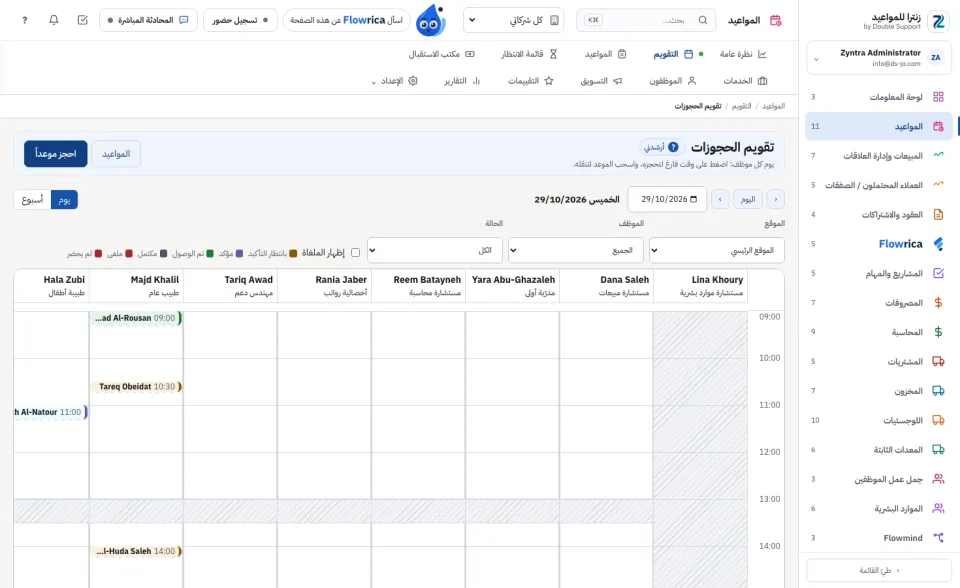Click the أرشدني help circle icon
The width and height of the screenshot is (960, 588).
tap(673, 147)
